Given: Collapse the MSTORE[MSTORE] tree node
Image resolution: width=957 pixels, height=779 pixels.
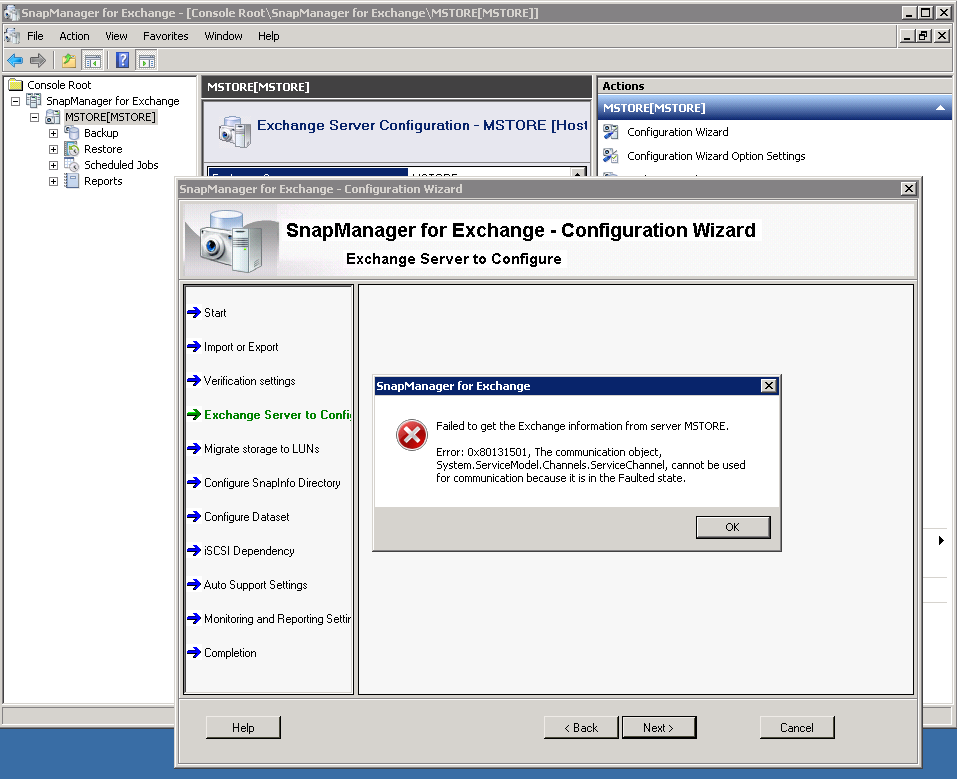Looking at the screenshot, I should (35, 117).
